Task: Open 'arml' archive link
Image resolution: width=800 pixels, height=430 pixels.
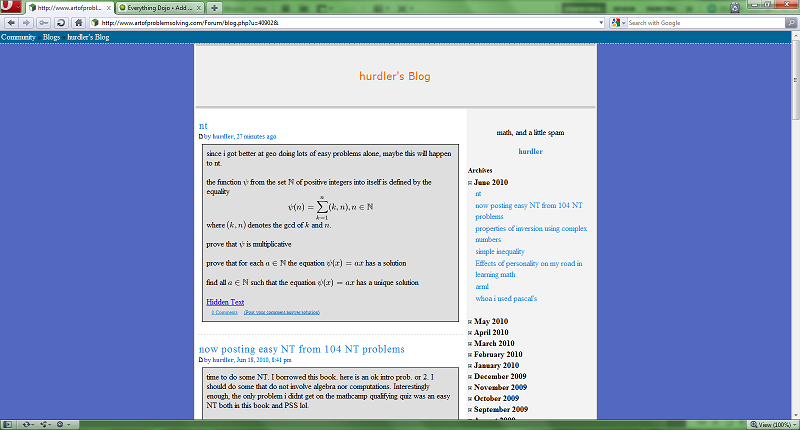Action: 482,287
